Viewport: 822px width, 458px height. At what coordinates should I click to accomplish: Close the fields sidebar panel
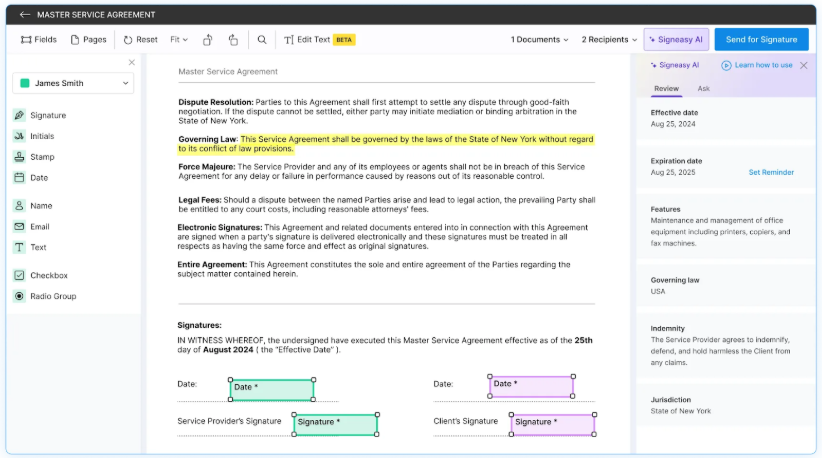point(131,62)
